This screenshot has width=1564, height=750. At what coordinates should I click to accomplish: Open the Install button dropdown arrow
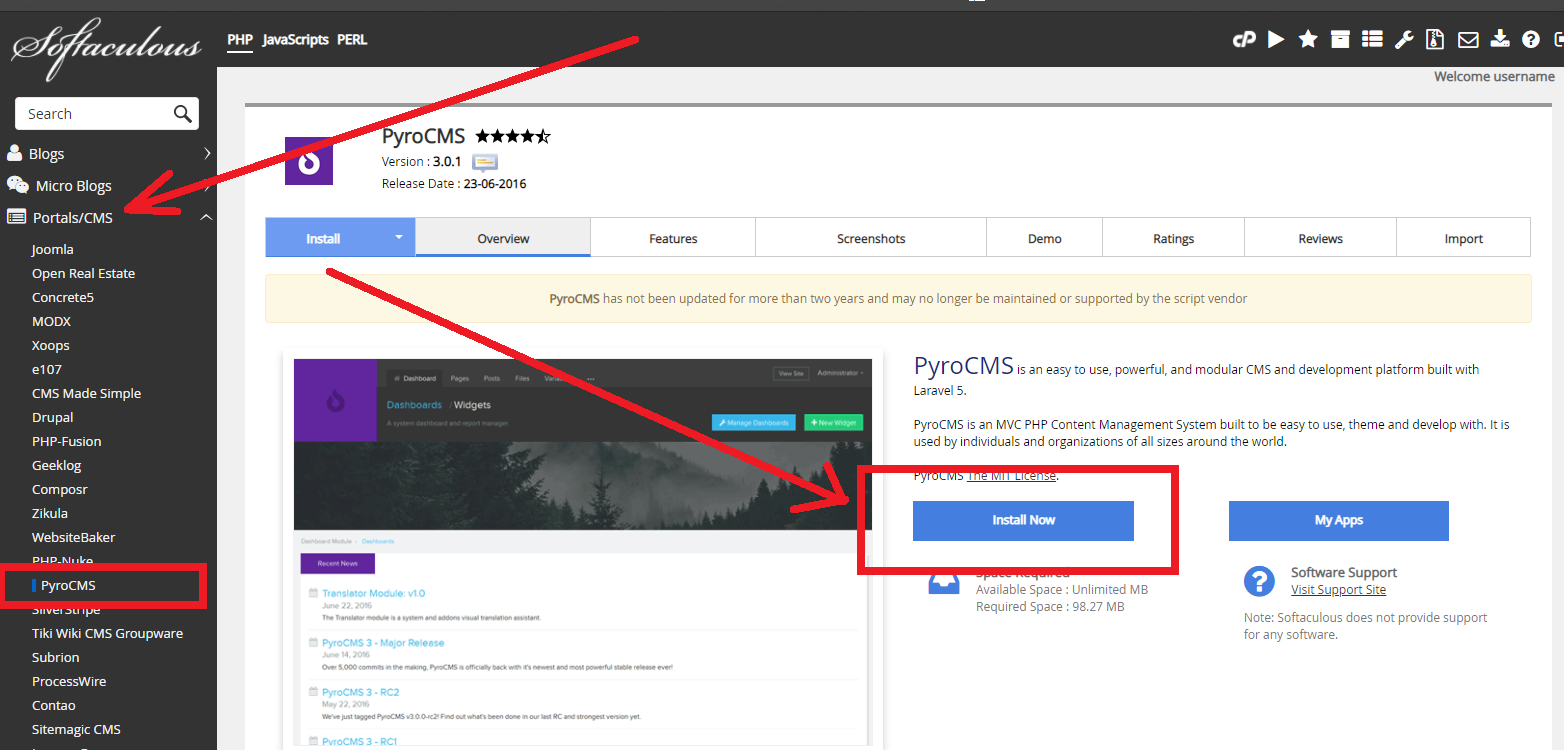click(x=397, y=237)
